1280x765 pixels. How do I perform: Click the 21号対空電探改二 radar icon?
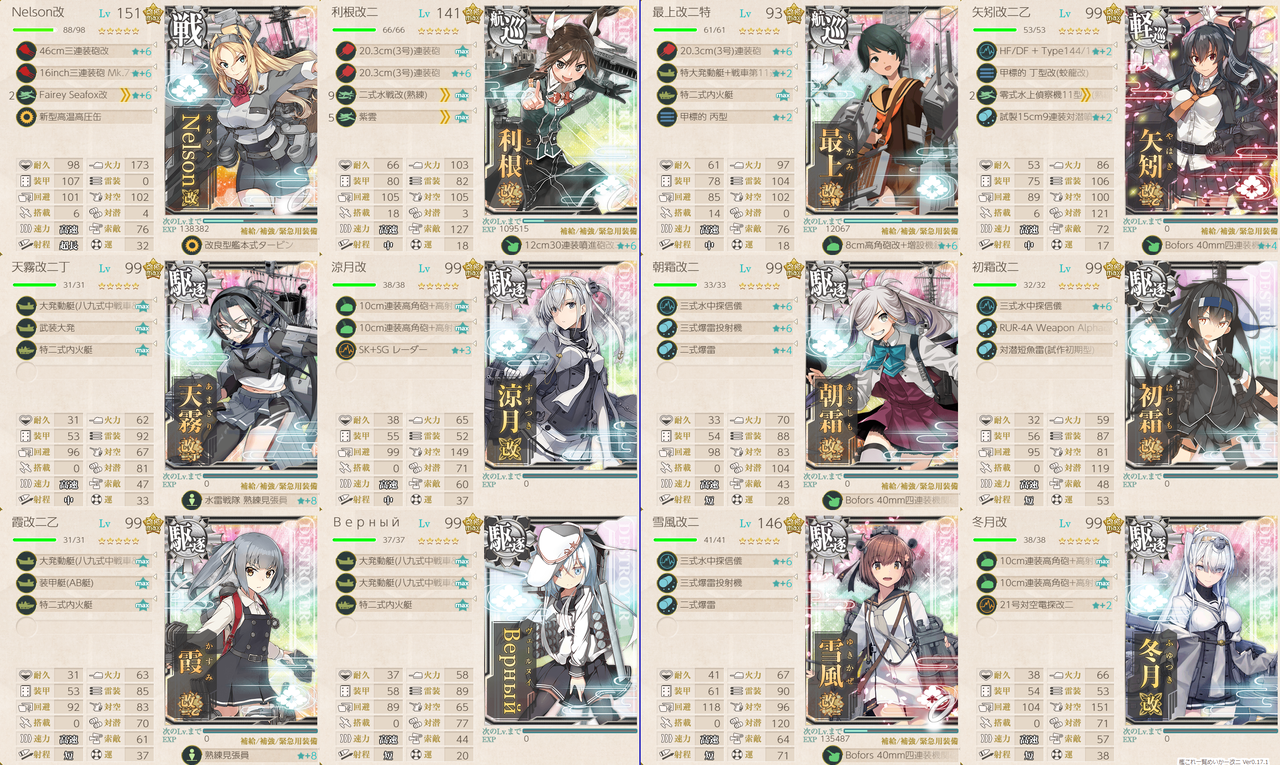tap(985, 605)
